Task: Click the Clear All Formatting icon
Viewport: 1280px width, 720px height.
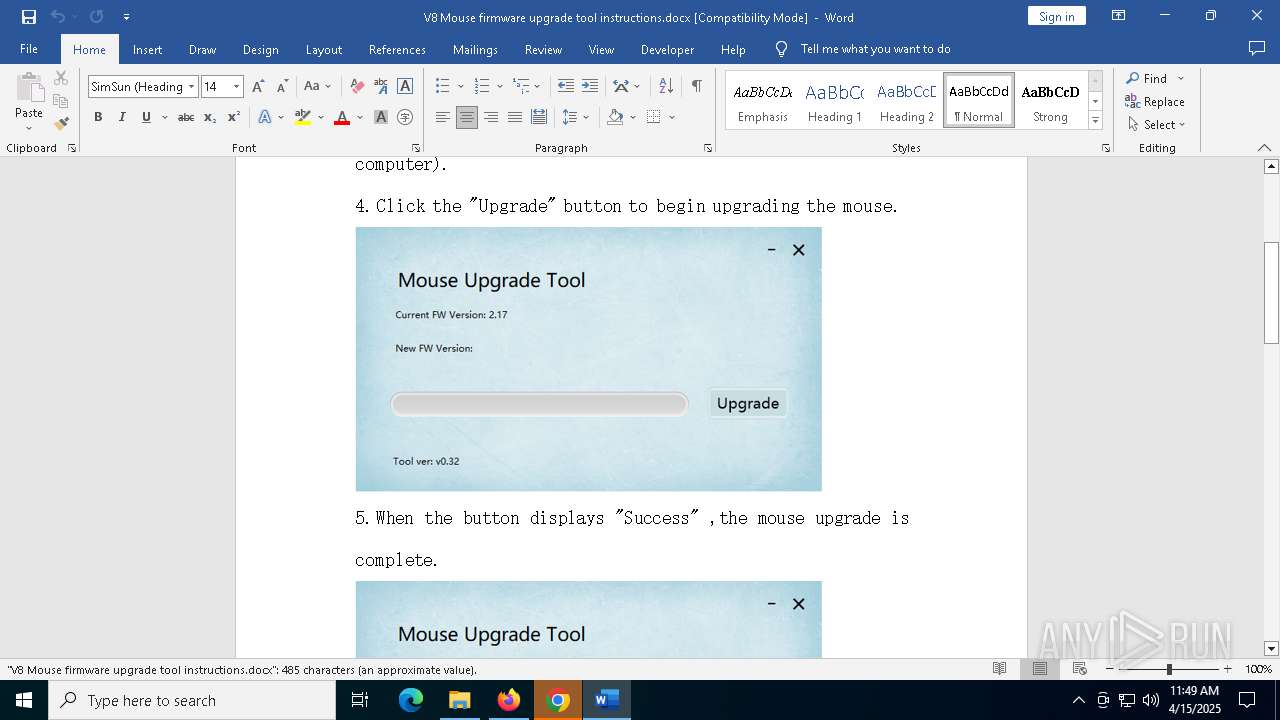Action: 357,87
